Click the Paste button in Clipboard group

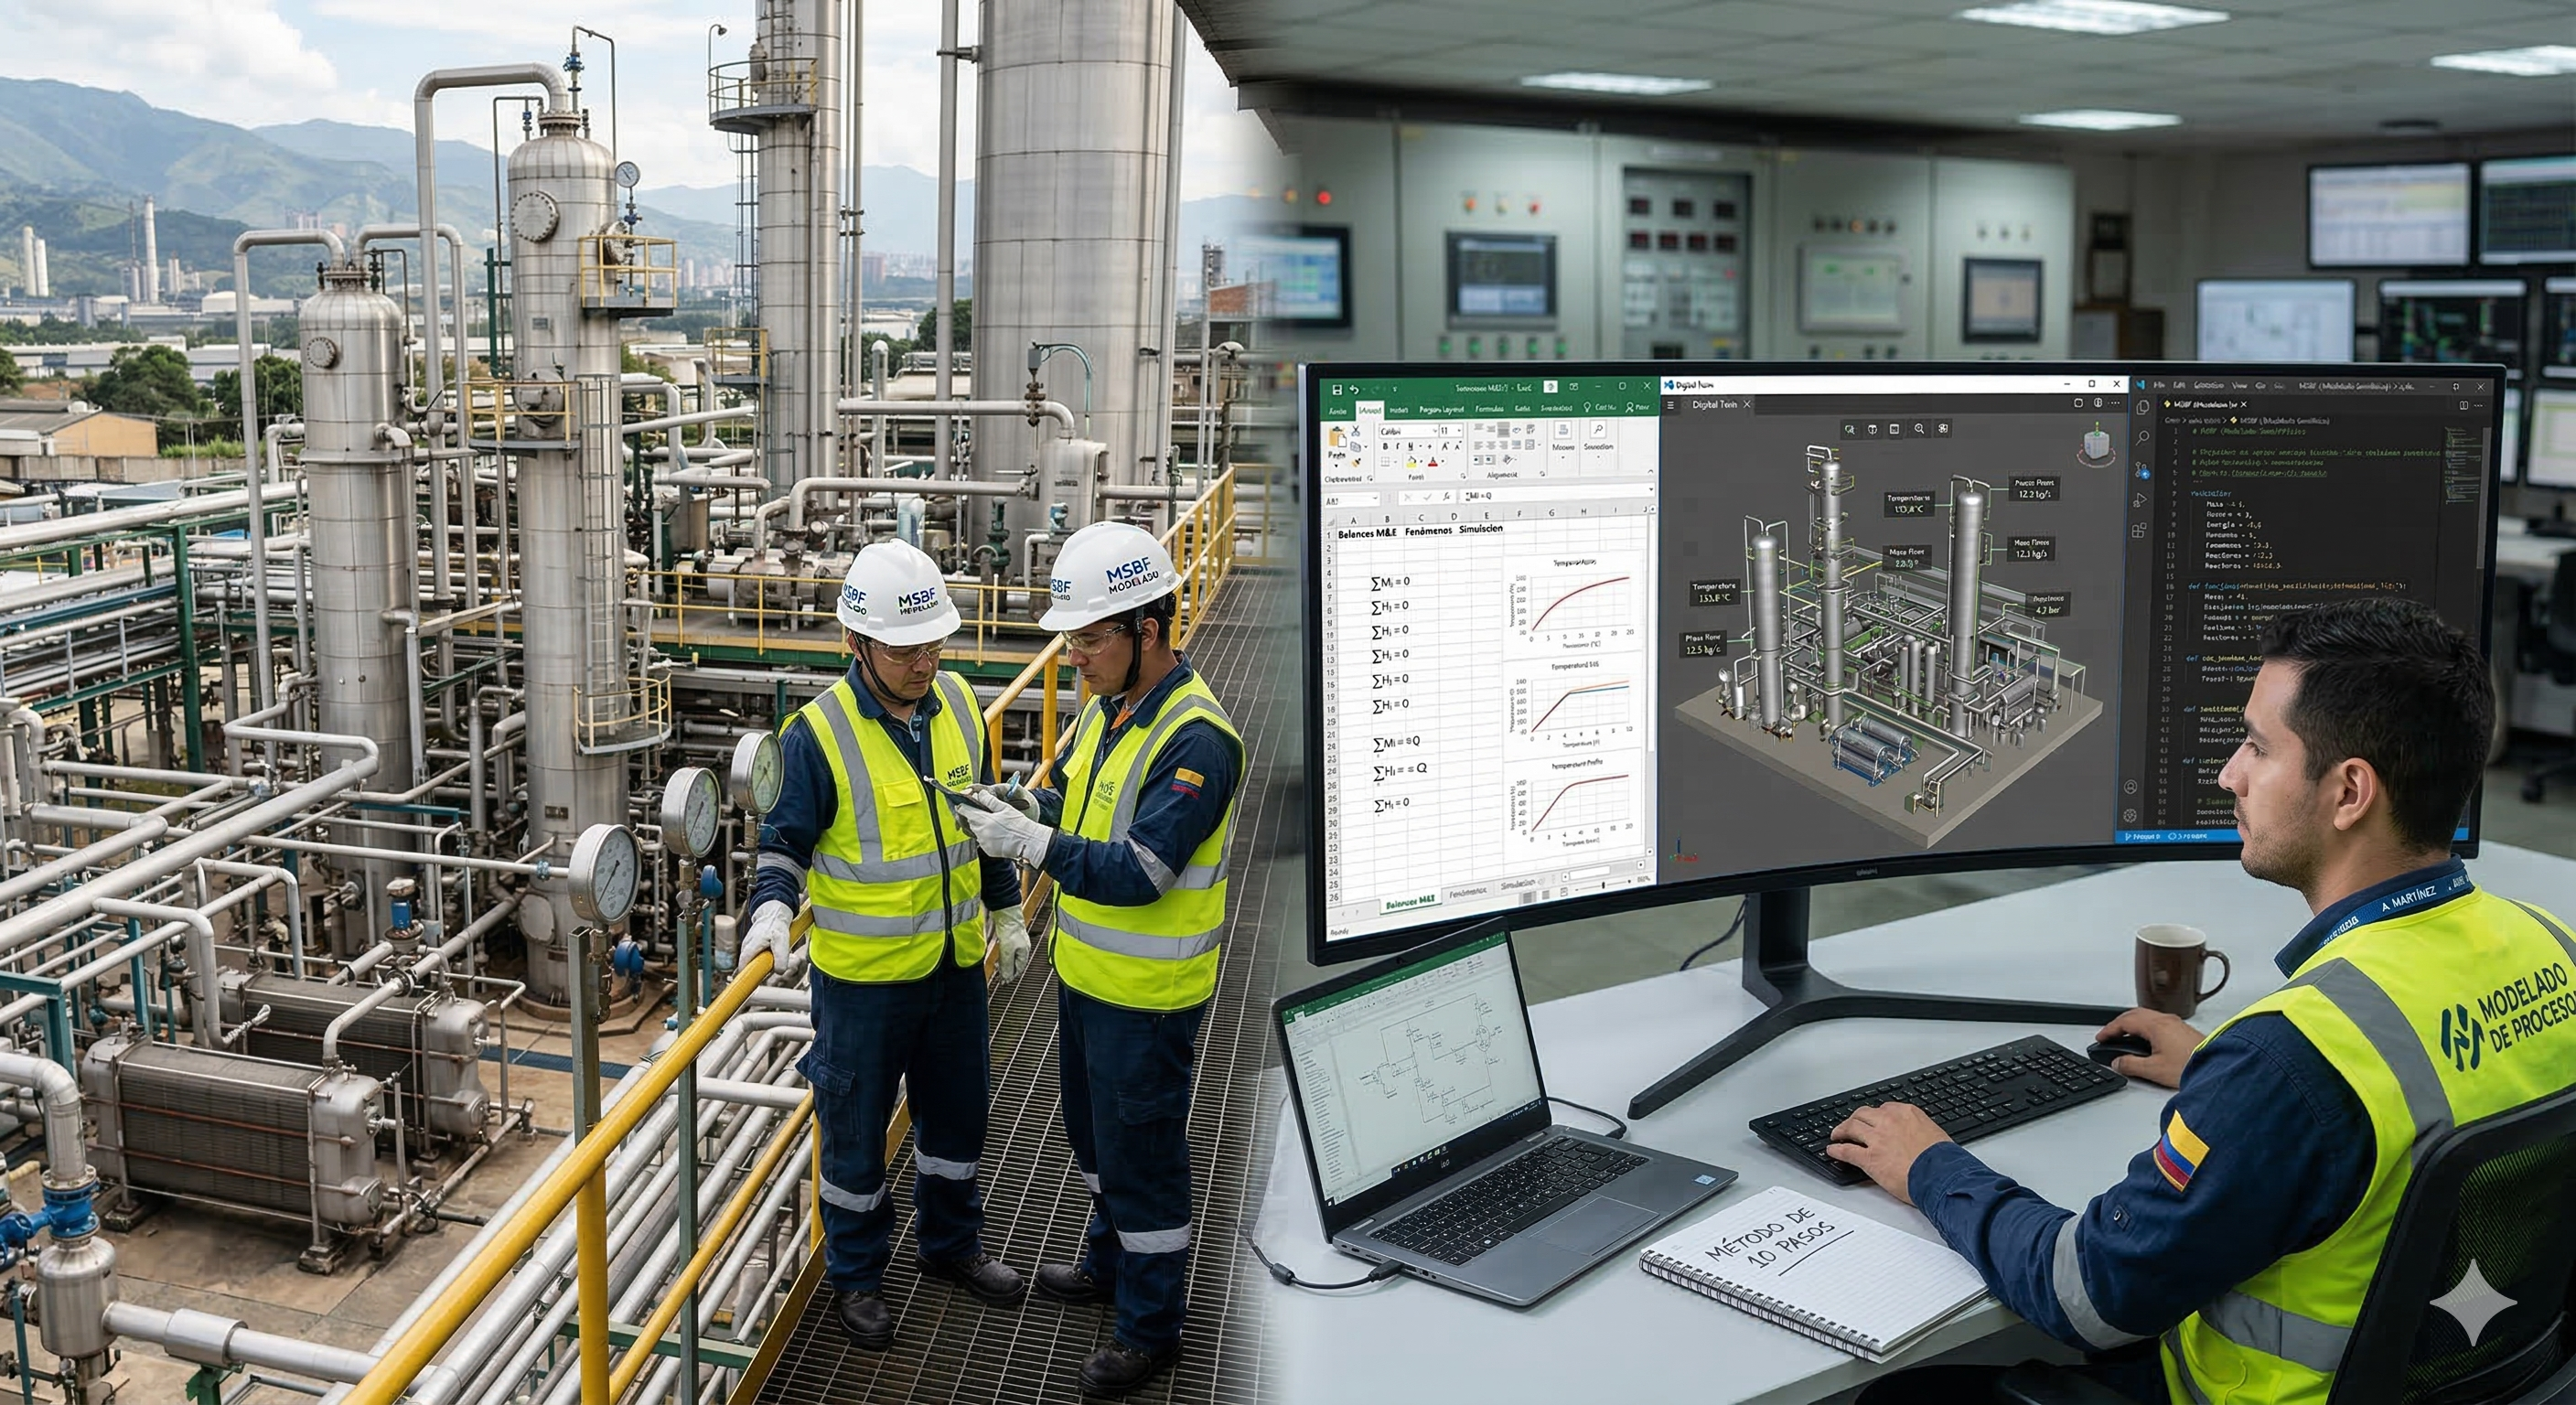1338,440
